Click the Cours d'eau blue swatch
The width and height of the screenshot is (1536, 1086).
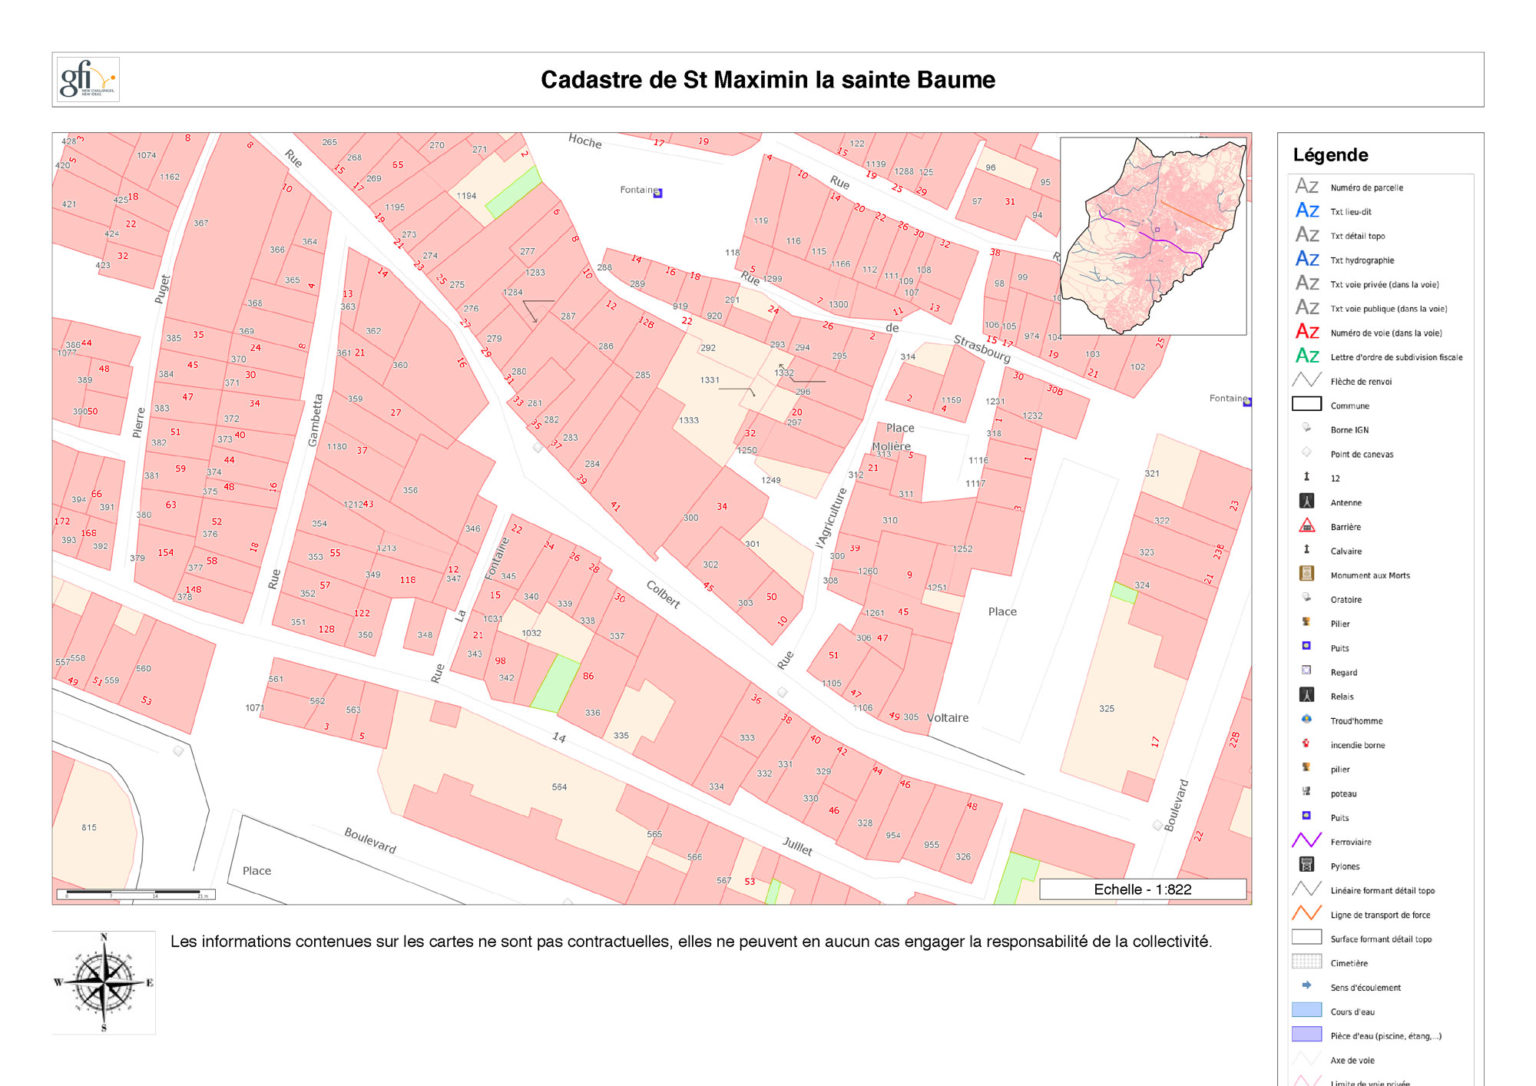1306,1010
